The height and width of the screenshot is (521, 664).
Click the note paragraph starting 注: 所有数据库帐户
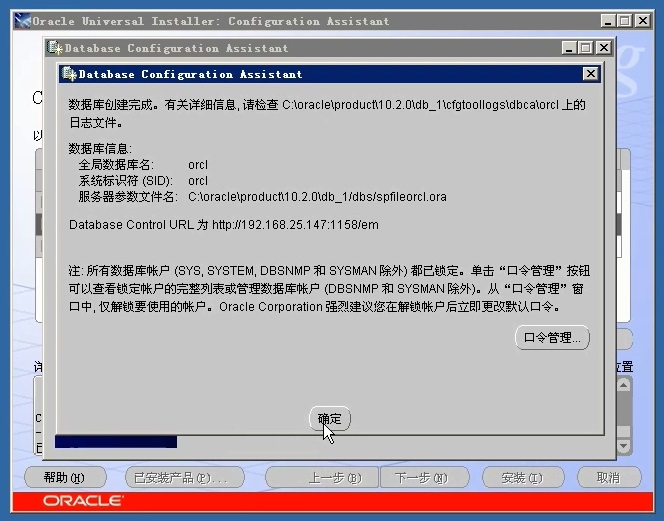329,288
